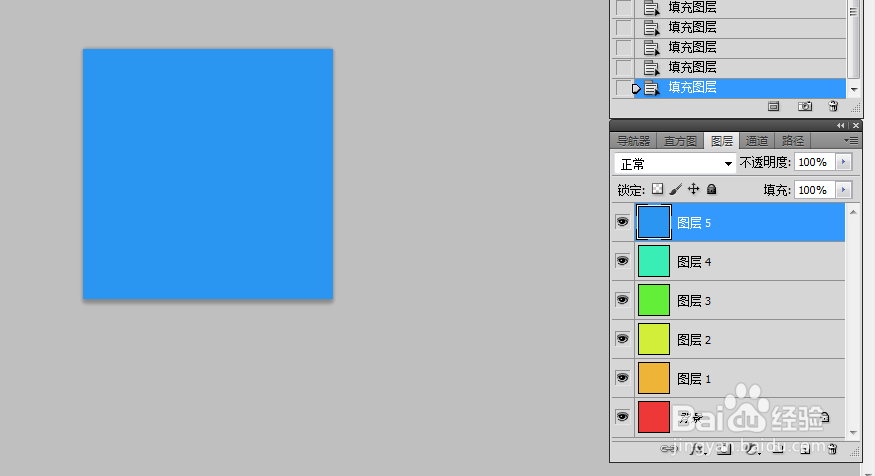875x476 pixels.
Task: Hide 图层 2 eye icon
Action: pos(623,339)
